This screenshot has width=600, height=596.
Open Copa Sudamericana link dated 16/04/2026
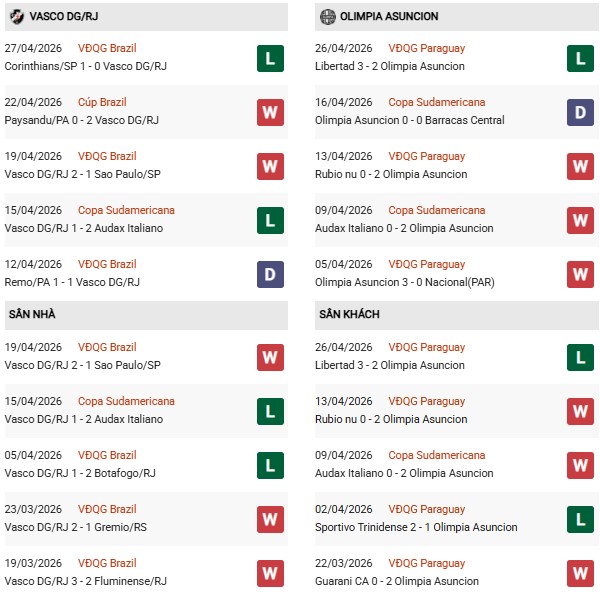pyautogui.click(x=437, y=102)
